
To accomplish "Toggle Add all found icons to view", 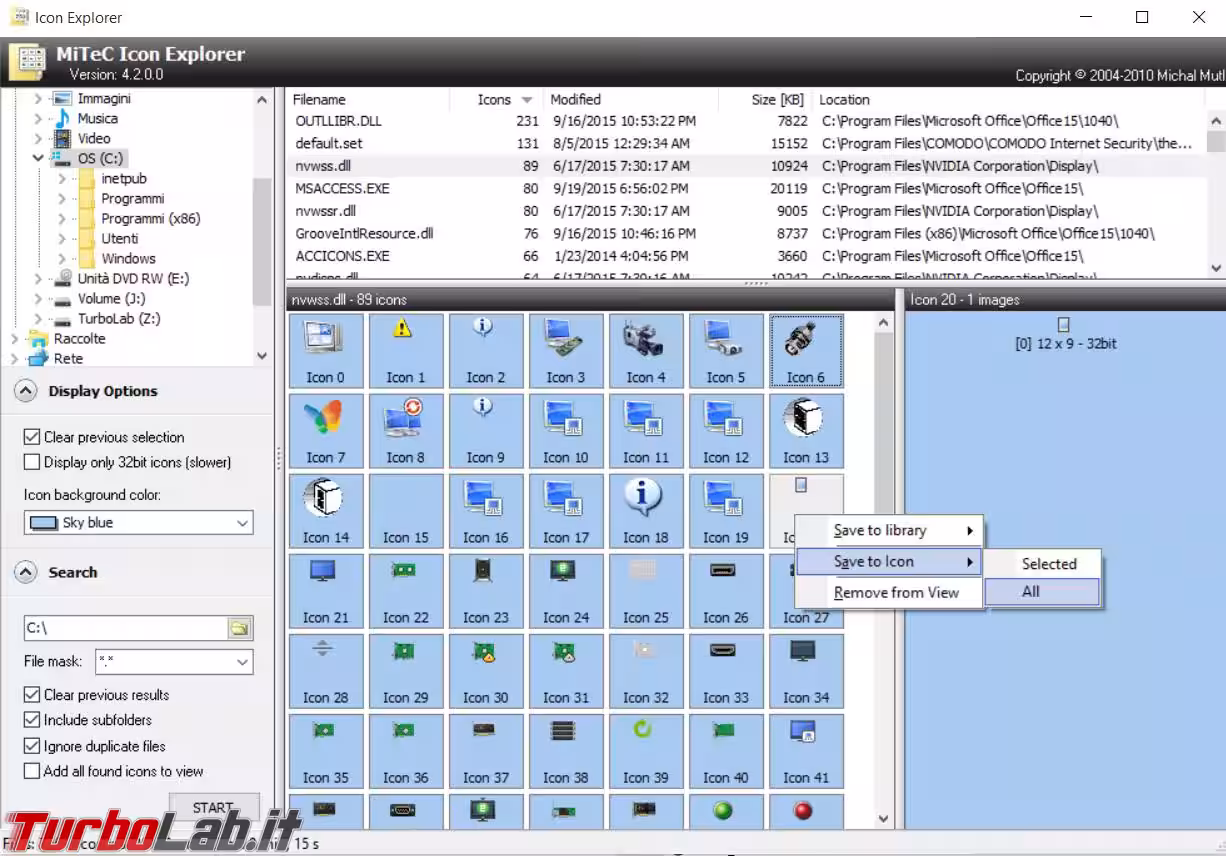I will 31,771.
